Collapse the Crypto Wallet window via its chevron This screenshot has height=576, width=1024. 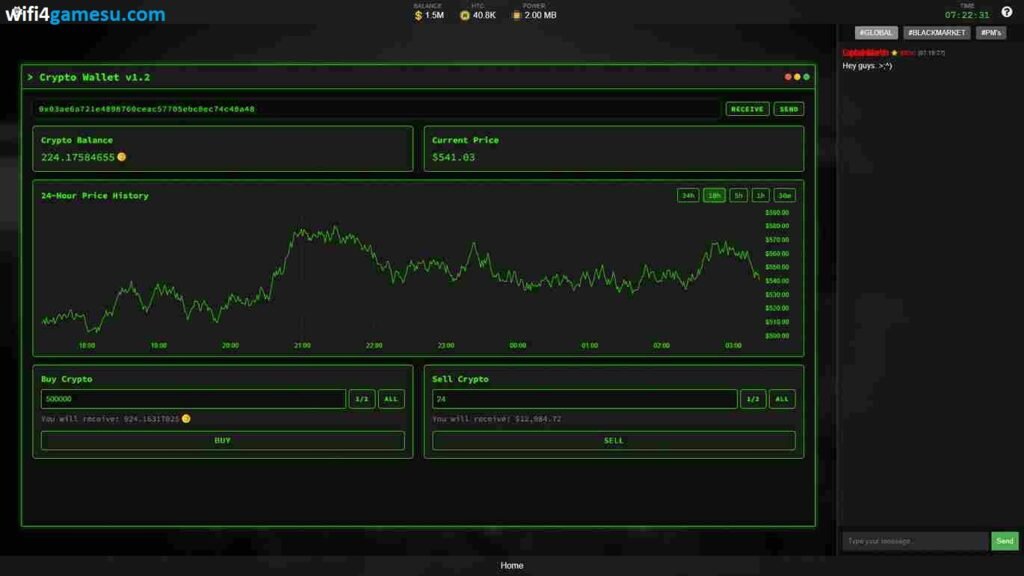coord(32,76)
